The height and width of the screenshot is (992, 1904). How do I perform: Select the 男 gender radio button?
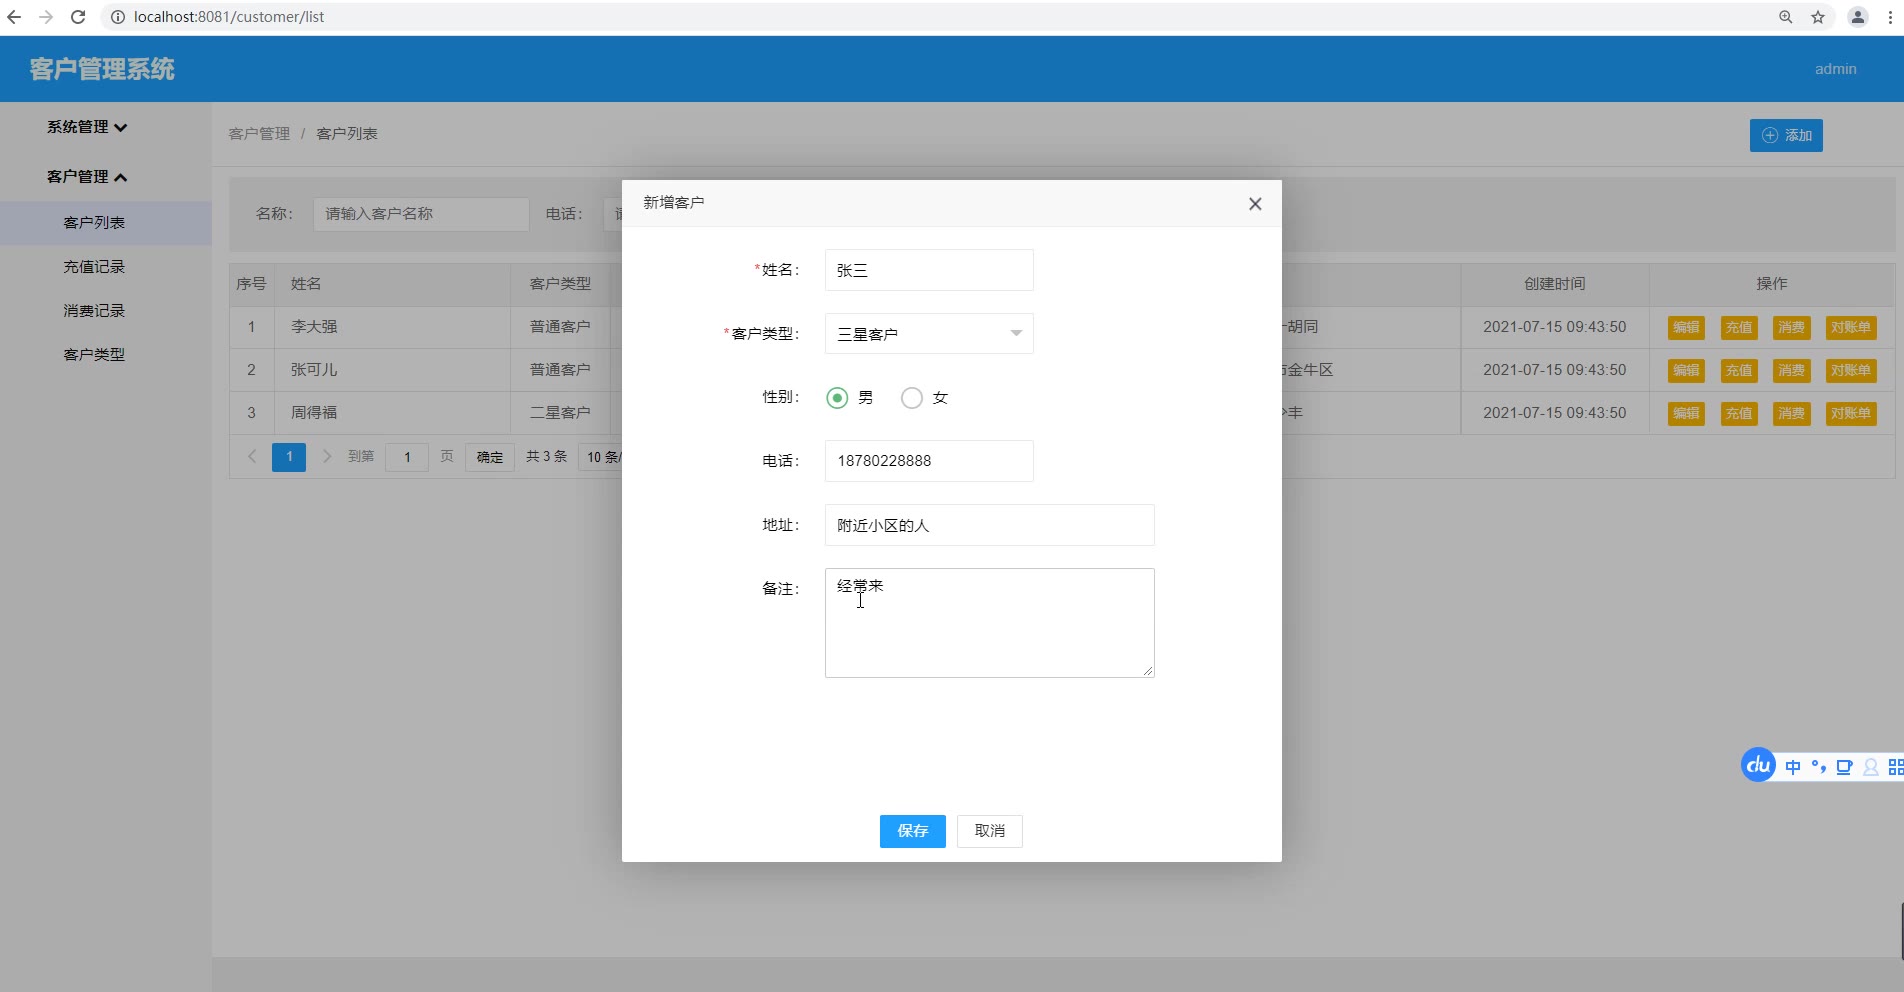coord(837,398)
